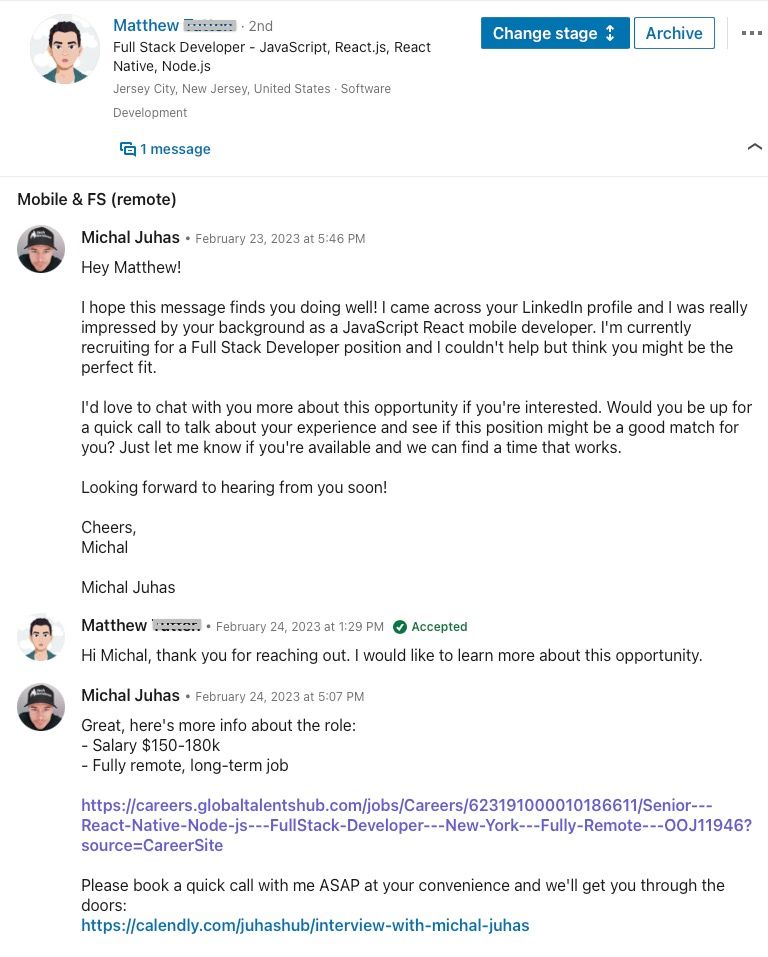Click the Accepted status label
This screenshot has height=957, width=768.
(439, 627)
